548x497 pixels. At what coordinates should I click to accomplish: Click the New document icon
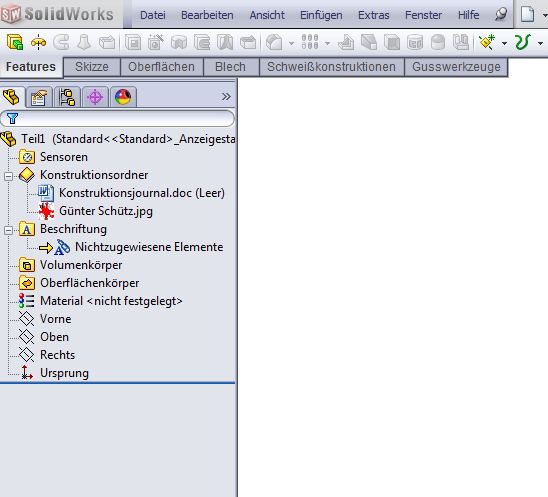[x=527, y=15]
